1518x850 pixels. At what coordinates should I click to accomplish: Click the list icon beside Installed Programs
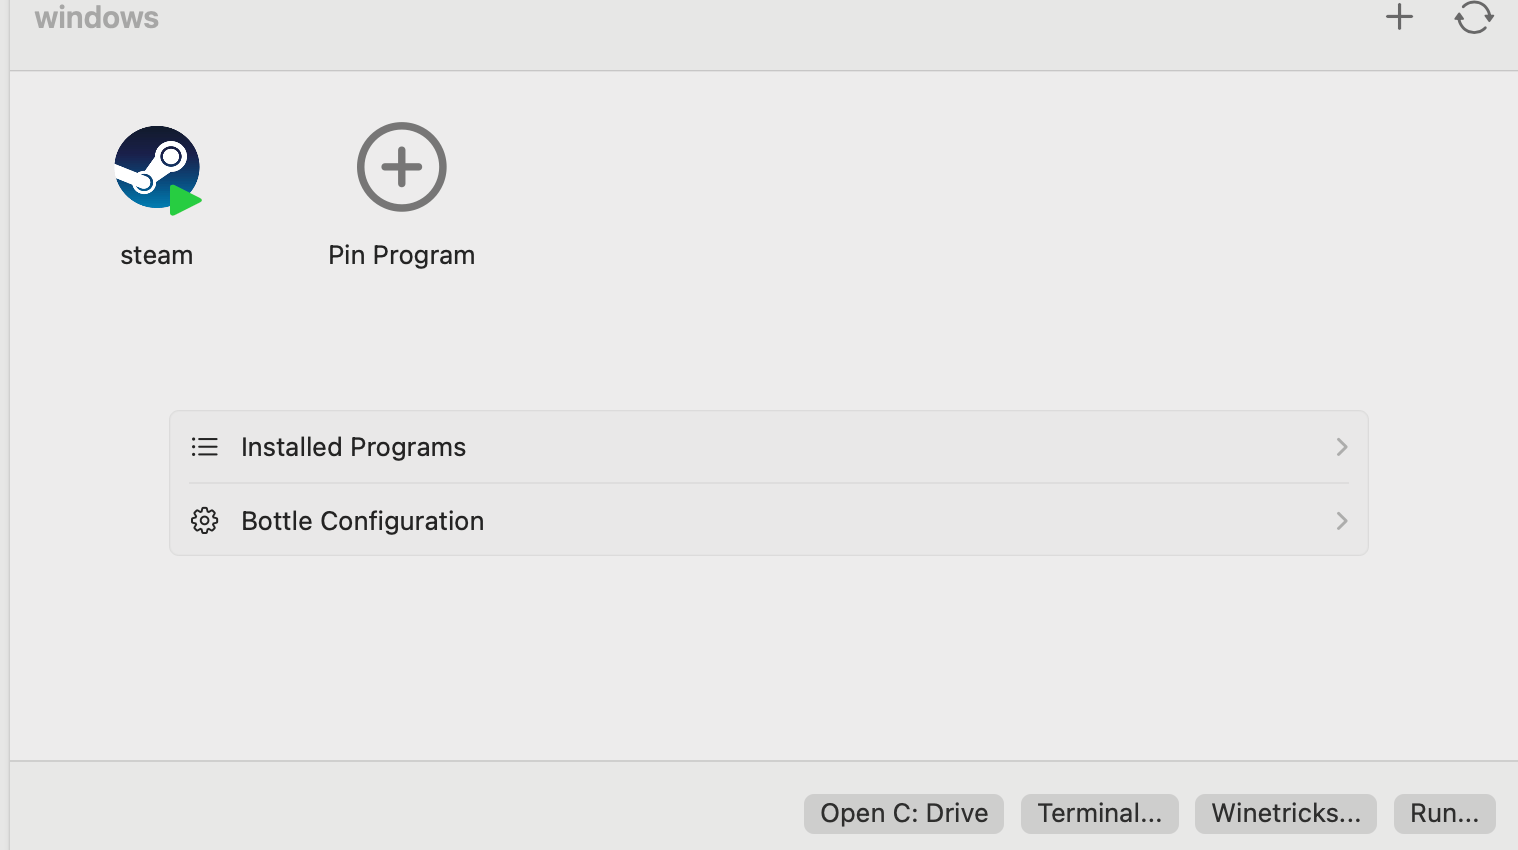(205, 447)
